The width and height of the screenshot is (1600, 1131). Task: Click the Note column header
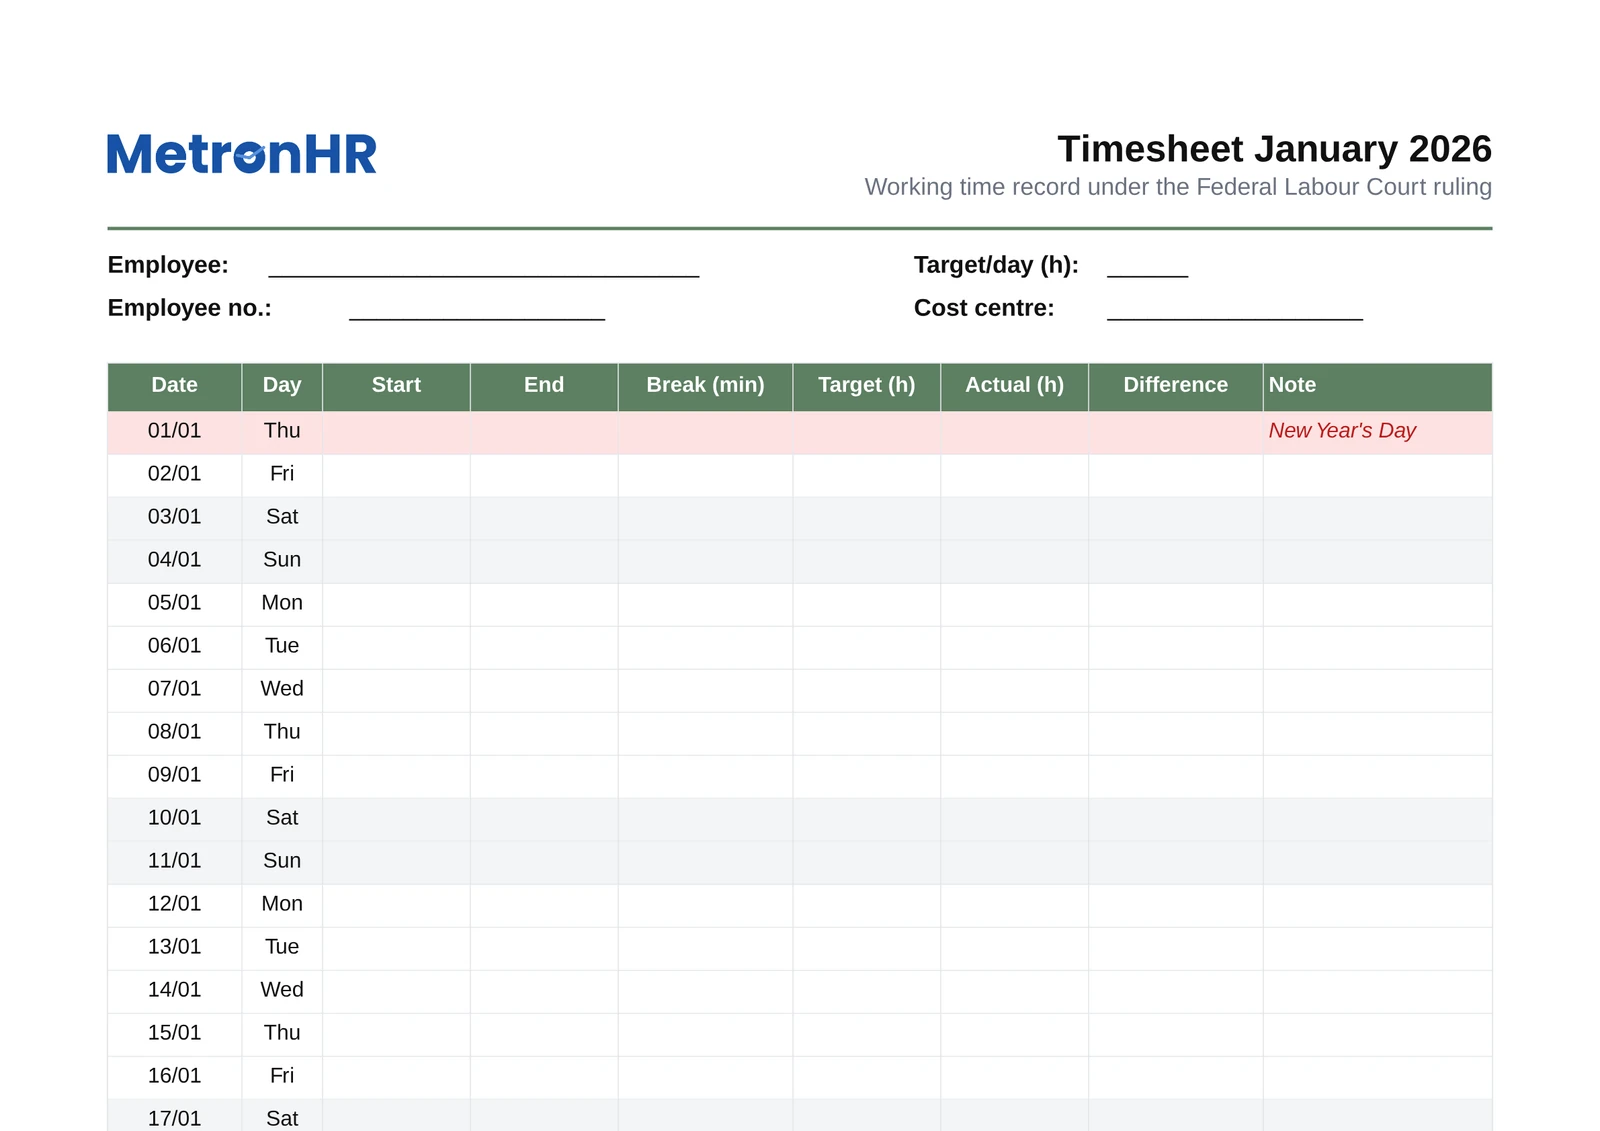point(1377,386)
